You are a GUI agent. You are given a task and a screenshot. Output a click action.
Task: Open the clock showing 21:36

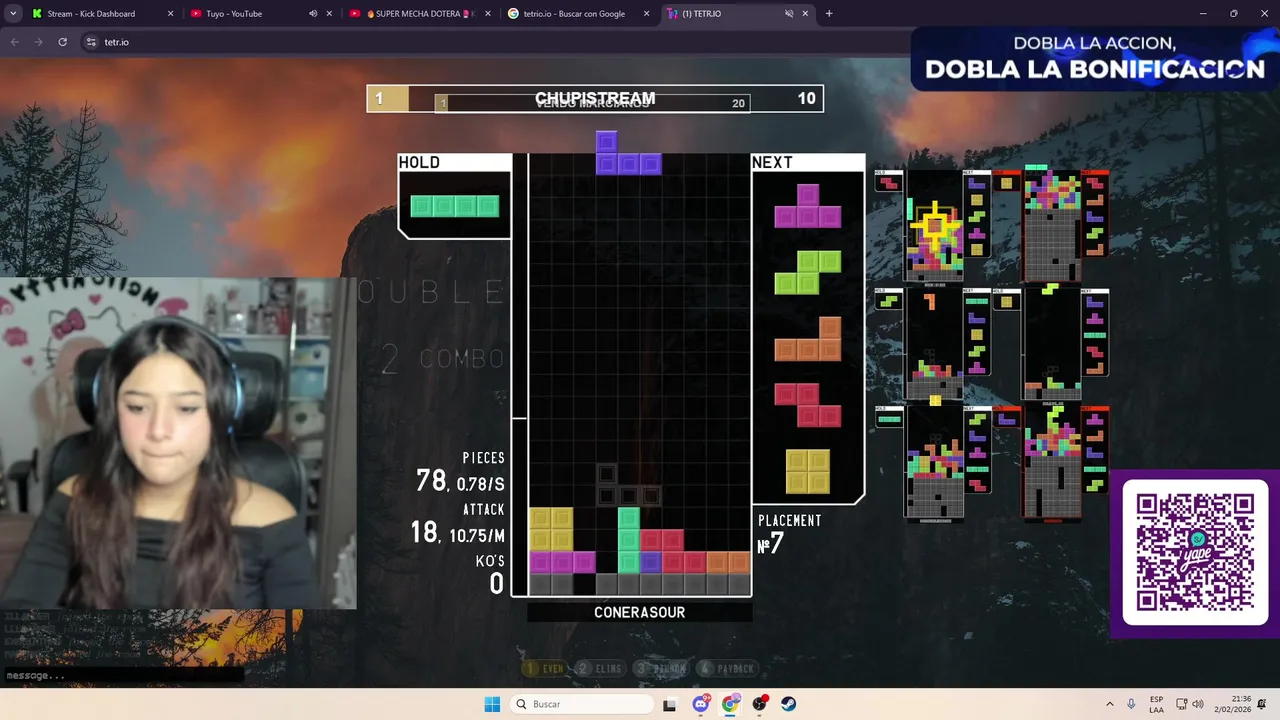[x=1233, y=704]
